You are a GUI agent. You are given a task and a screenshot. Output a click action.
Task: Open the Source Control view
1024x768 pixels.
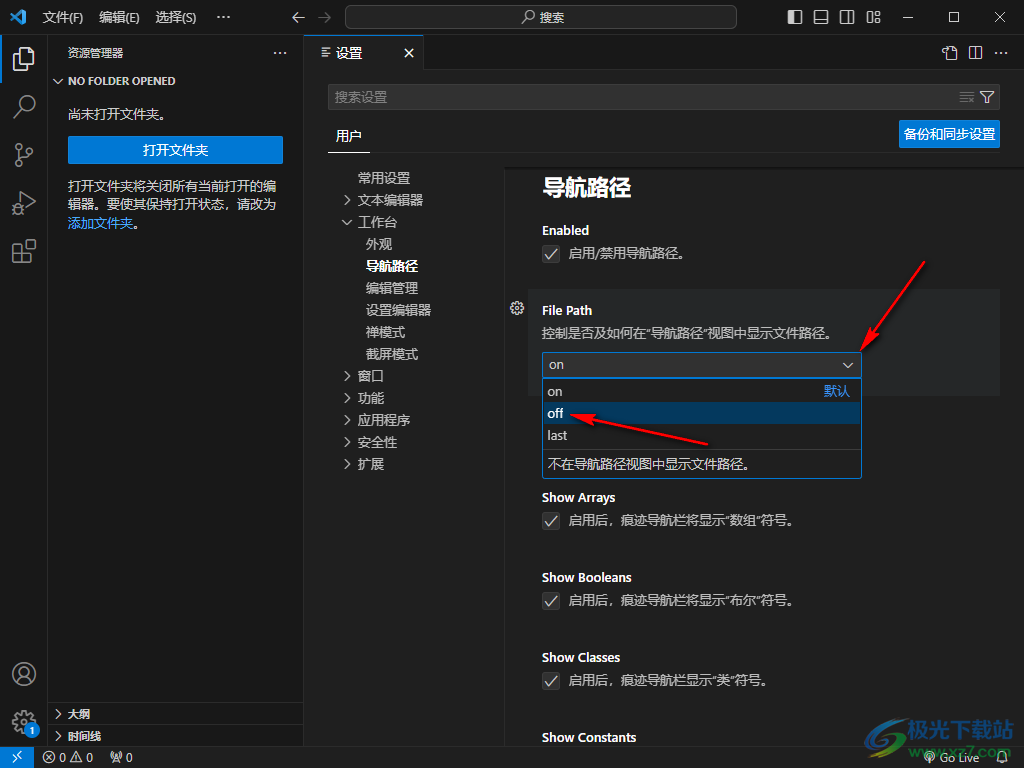24,154
